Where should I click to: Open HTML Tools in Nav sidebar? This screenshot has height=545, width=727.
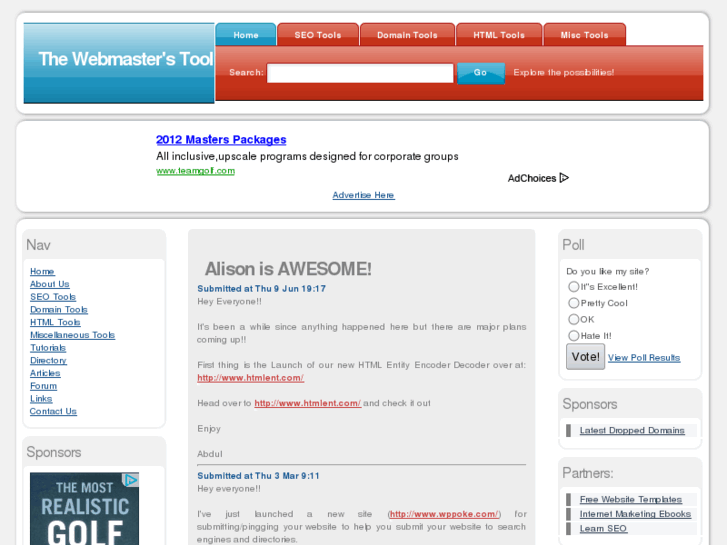coord(55,322)
